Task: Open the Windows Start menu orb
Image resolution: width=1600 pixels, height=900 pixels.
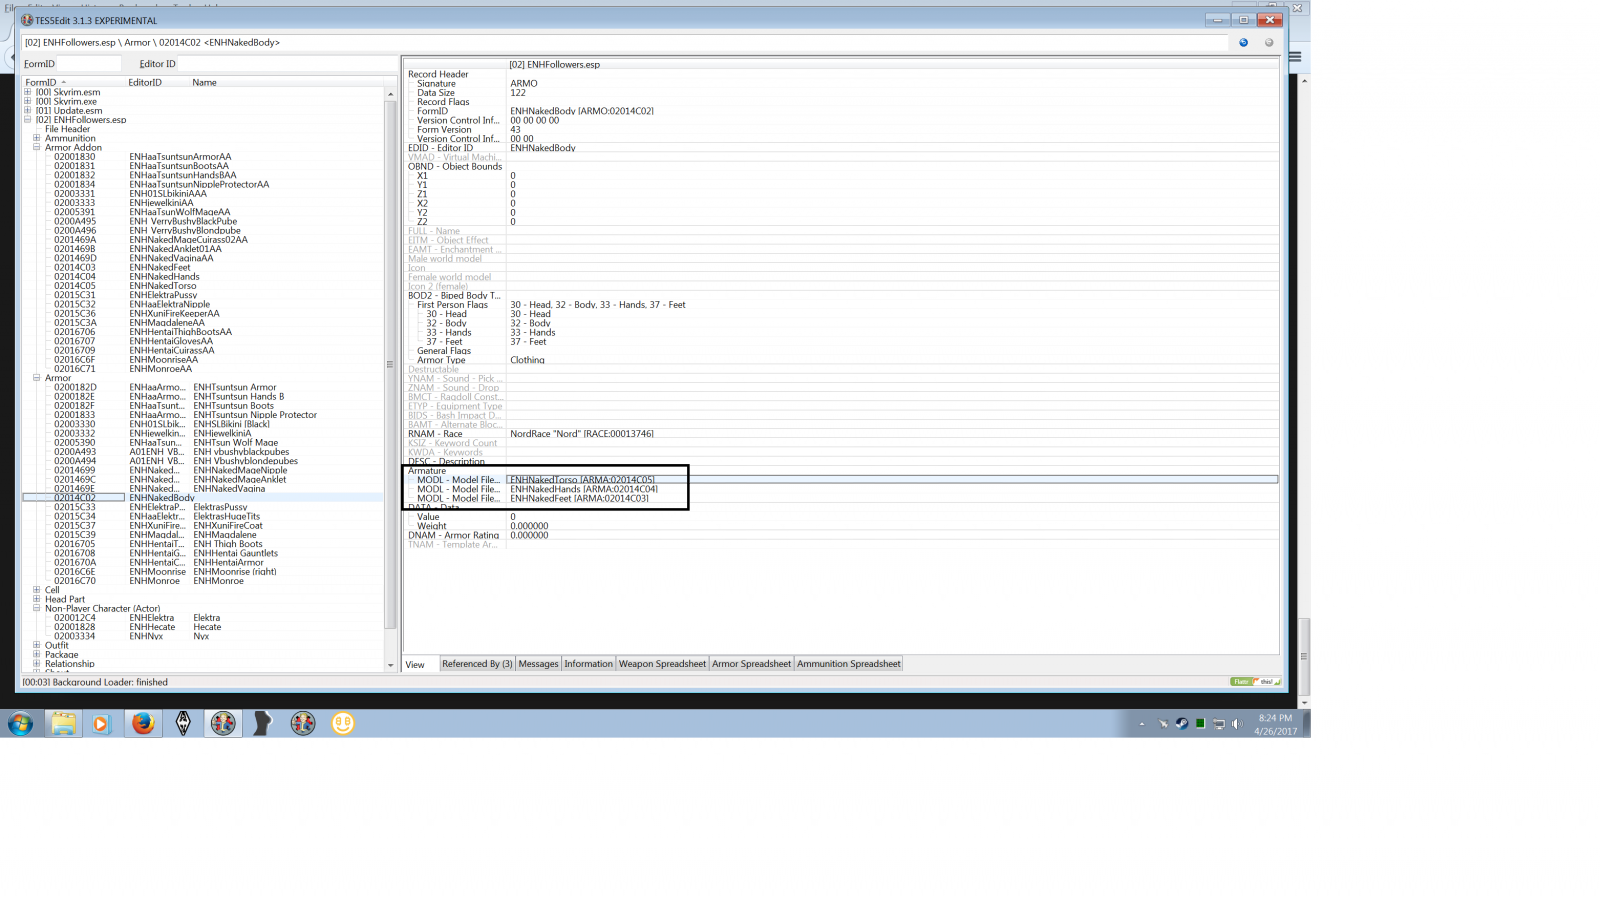Action: (x=20, y=723)
